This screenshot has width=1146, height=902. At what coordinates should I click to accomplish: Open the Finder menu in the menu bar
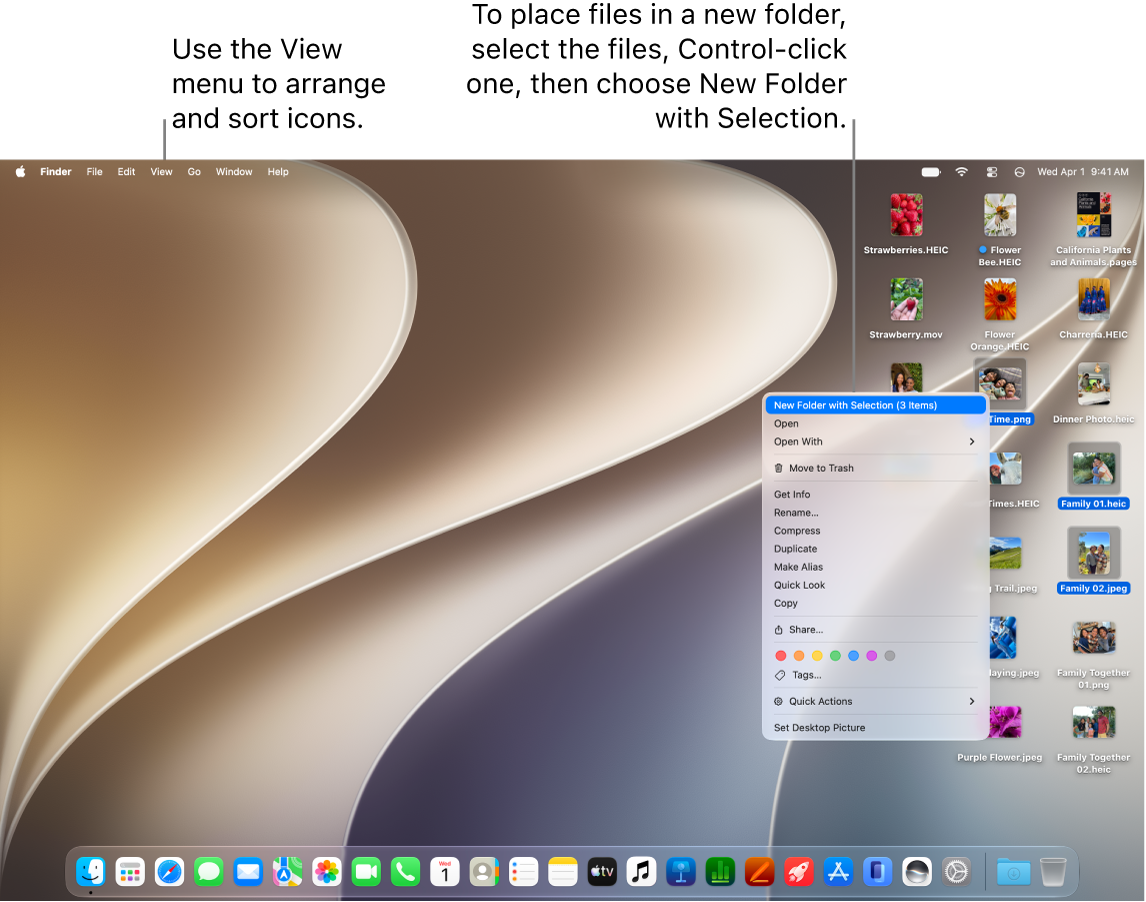(x=56, y=172)
